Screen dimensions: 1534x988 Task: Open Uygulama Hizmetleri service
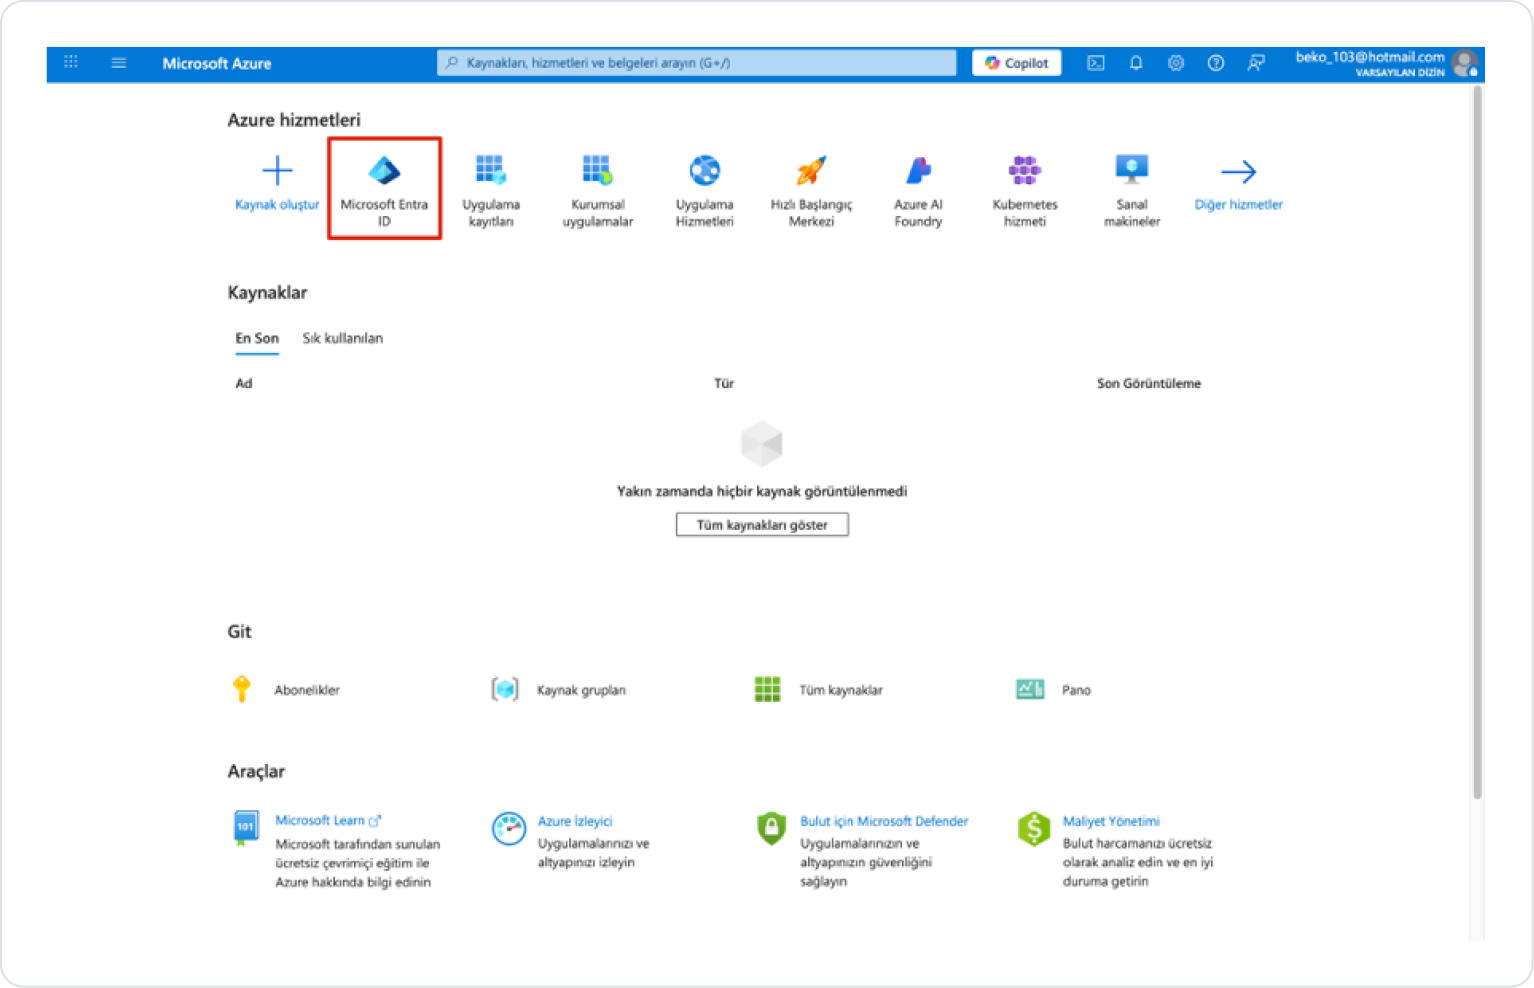[x=704, y=191]
